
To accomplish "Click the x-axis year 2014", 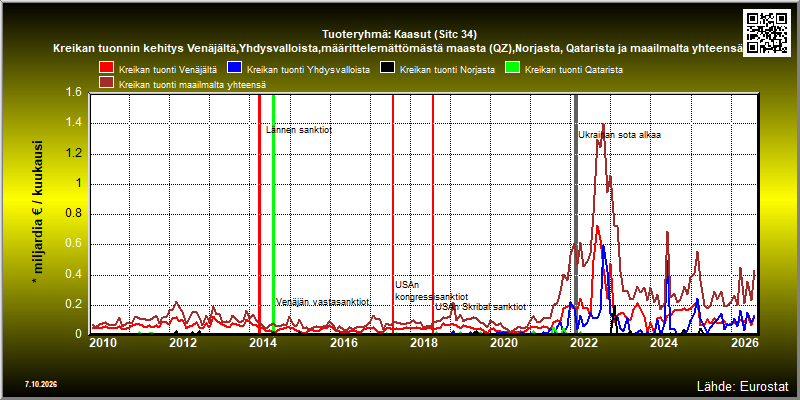I will pos(263,343).
